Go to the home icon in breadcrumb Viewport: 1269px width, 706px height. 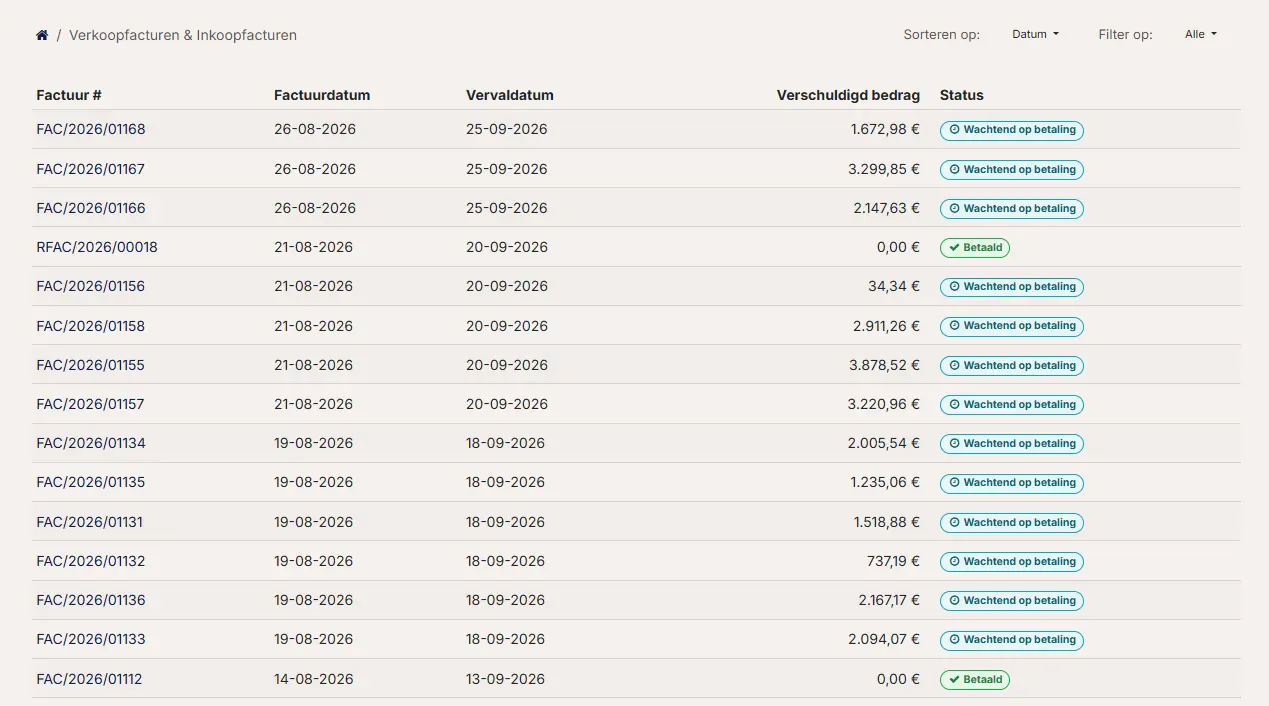point(42,35)
